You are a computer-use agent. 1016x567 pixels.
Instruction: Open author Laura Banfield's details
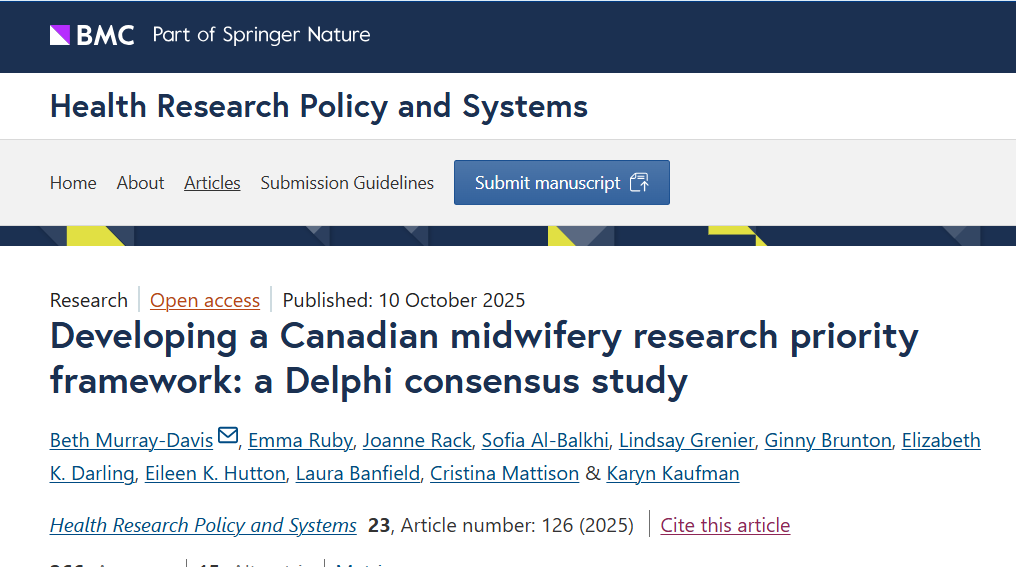[357, 474]
